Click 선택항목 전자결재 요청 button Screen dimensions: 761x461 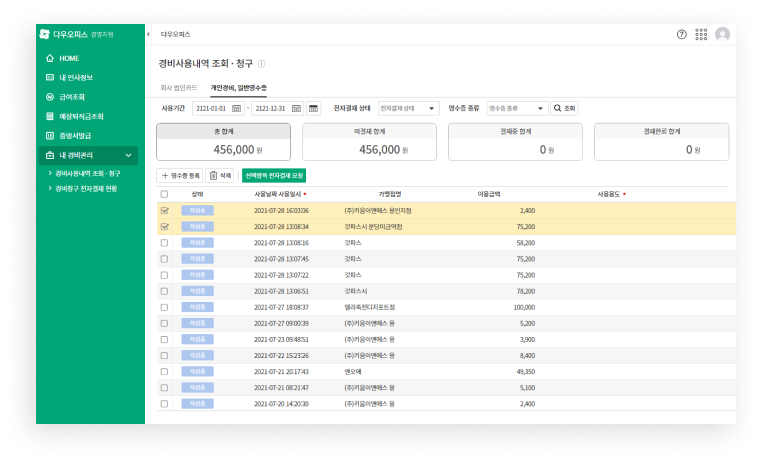[x=274, y=176]
